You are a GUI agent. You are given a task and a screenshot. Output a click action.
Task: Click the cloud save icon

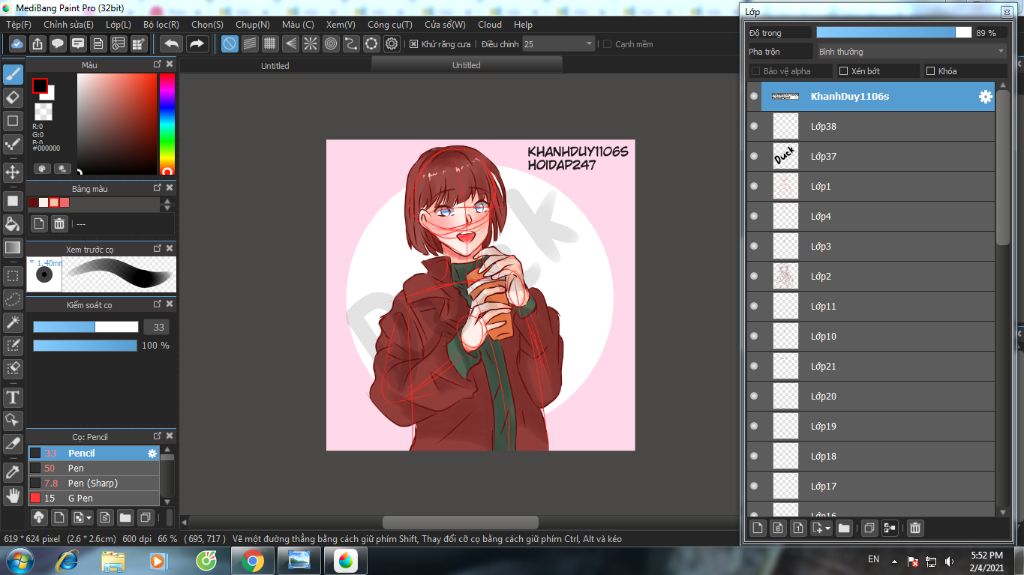click(x=17, y=44)
